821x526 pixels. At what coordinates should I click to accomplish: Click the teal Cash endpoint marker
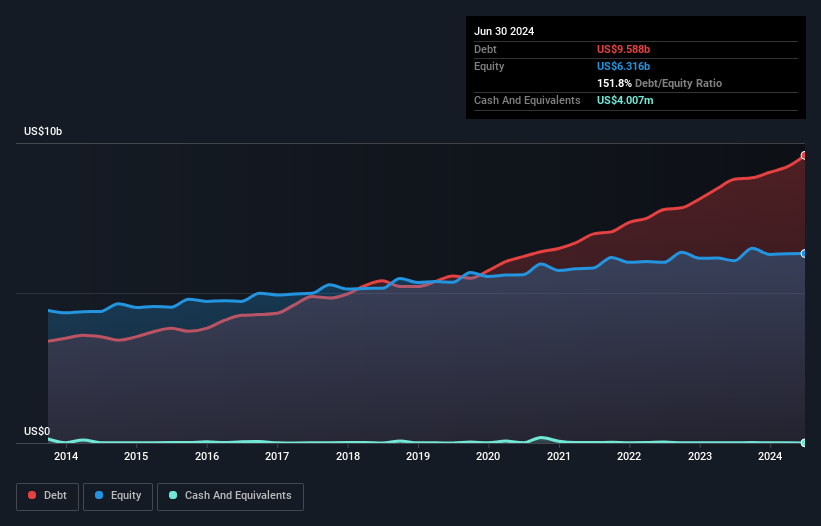click(x=804, y=443)
